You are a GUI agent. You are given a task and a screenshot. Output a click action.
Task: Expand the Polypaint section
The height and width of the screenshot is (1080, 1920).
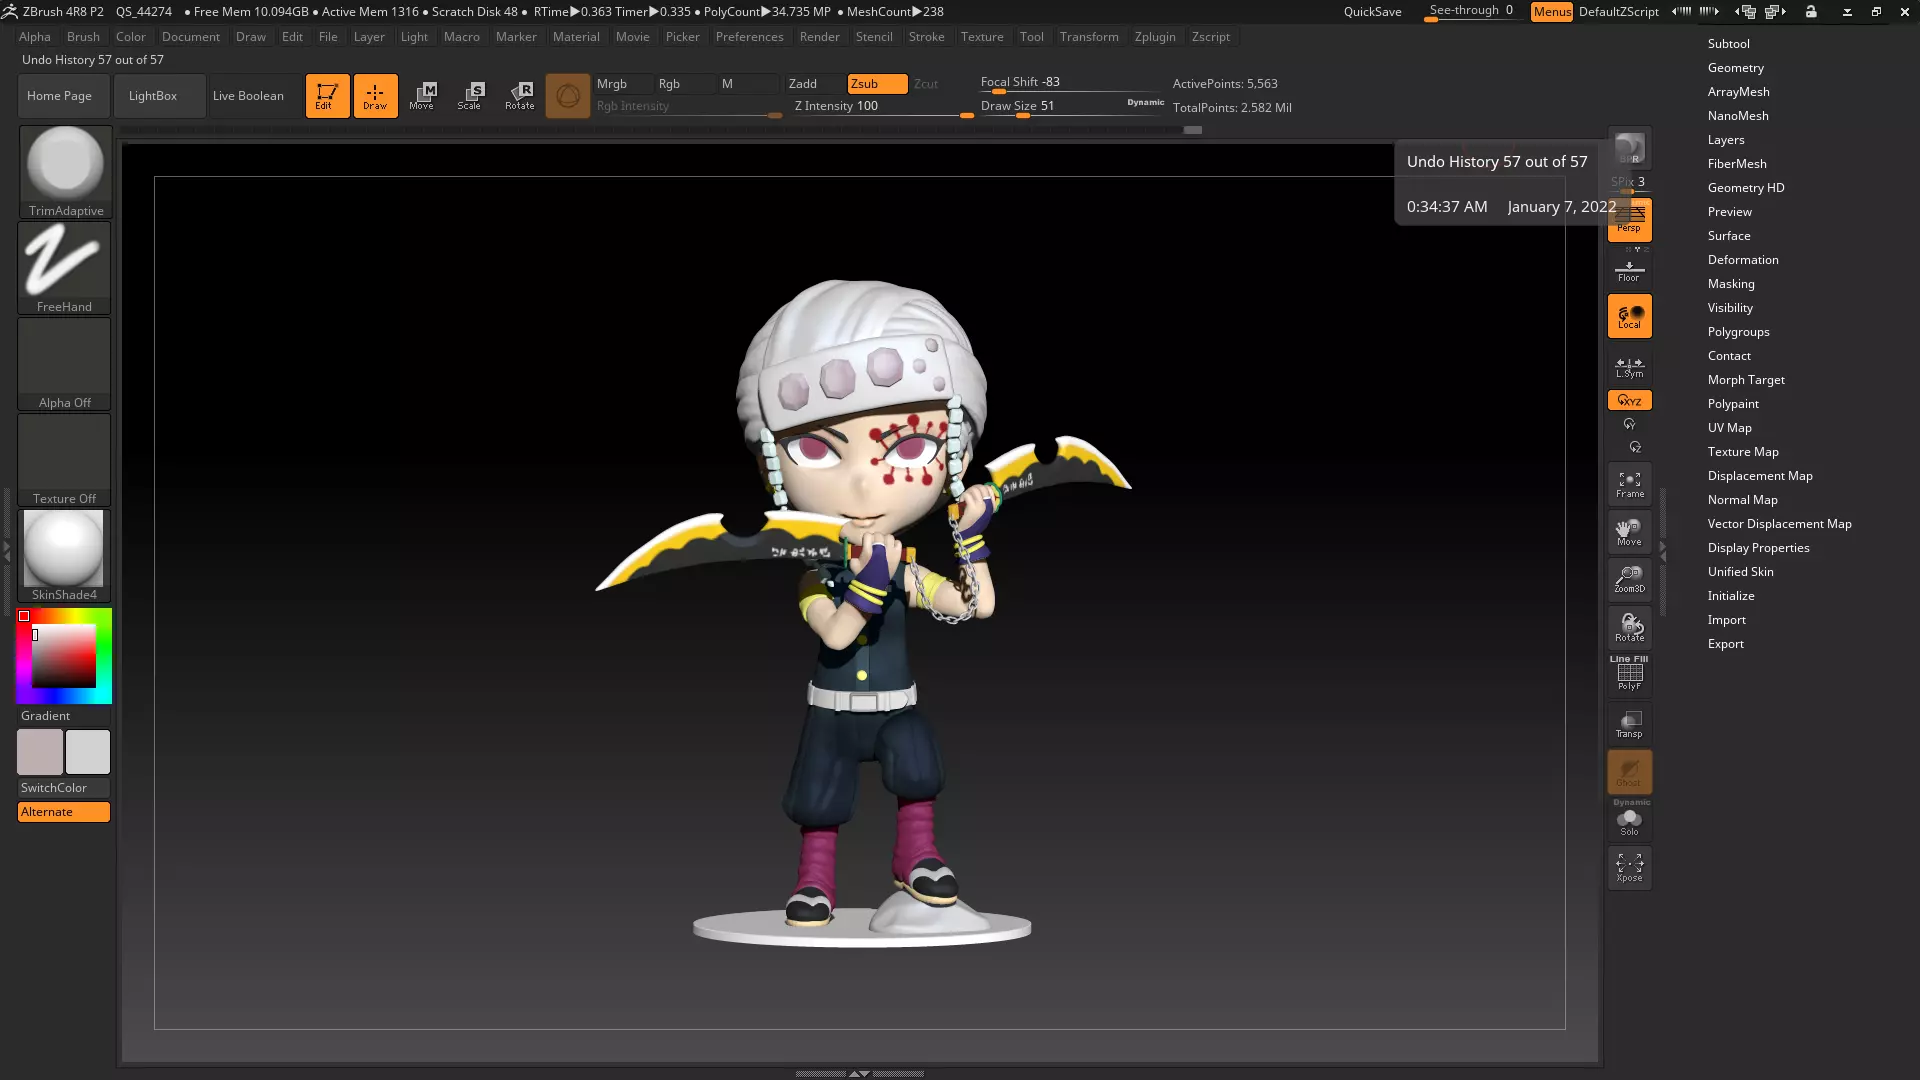tap(1733, 404)
